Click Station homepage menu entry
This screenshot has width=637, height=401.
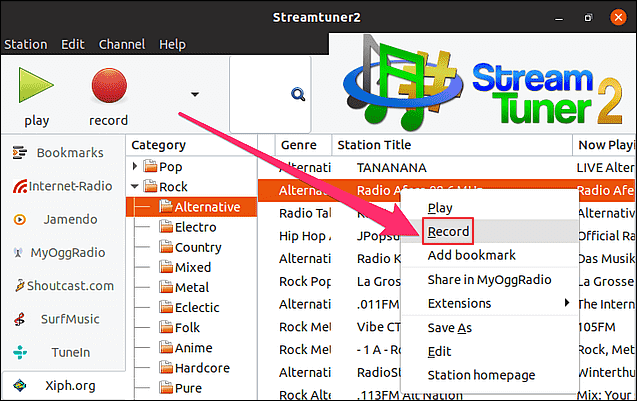481,375
